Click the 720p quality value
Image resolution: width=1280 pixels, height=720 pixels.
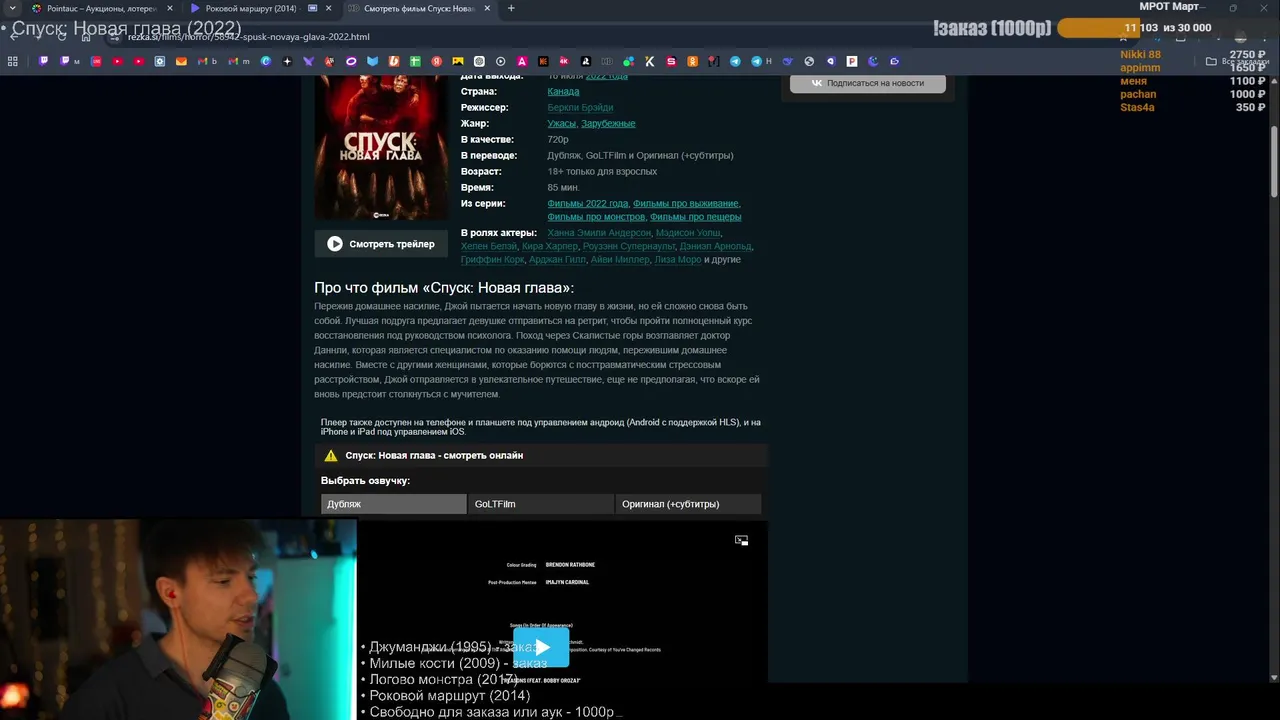[x=558, y=139]
